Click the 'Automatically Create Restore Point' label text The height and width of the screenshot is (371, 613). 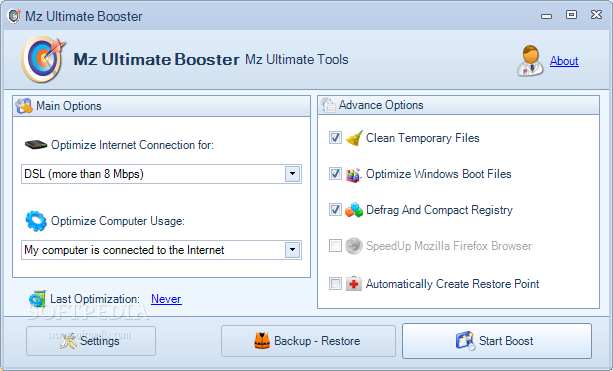click(x=453, y=284)
